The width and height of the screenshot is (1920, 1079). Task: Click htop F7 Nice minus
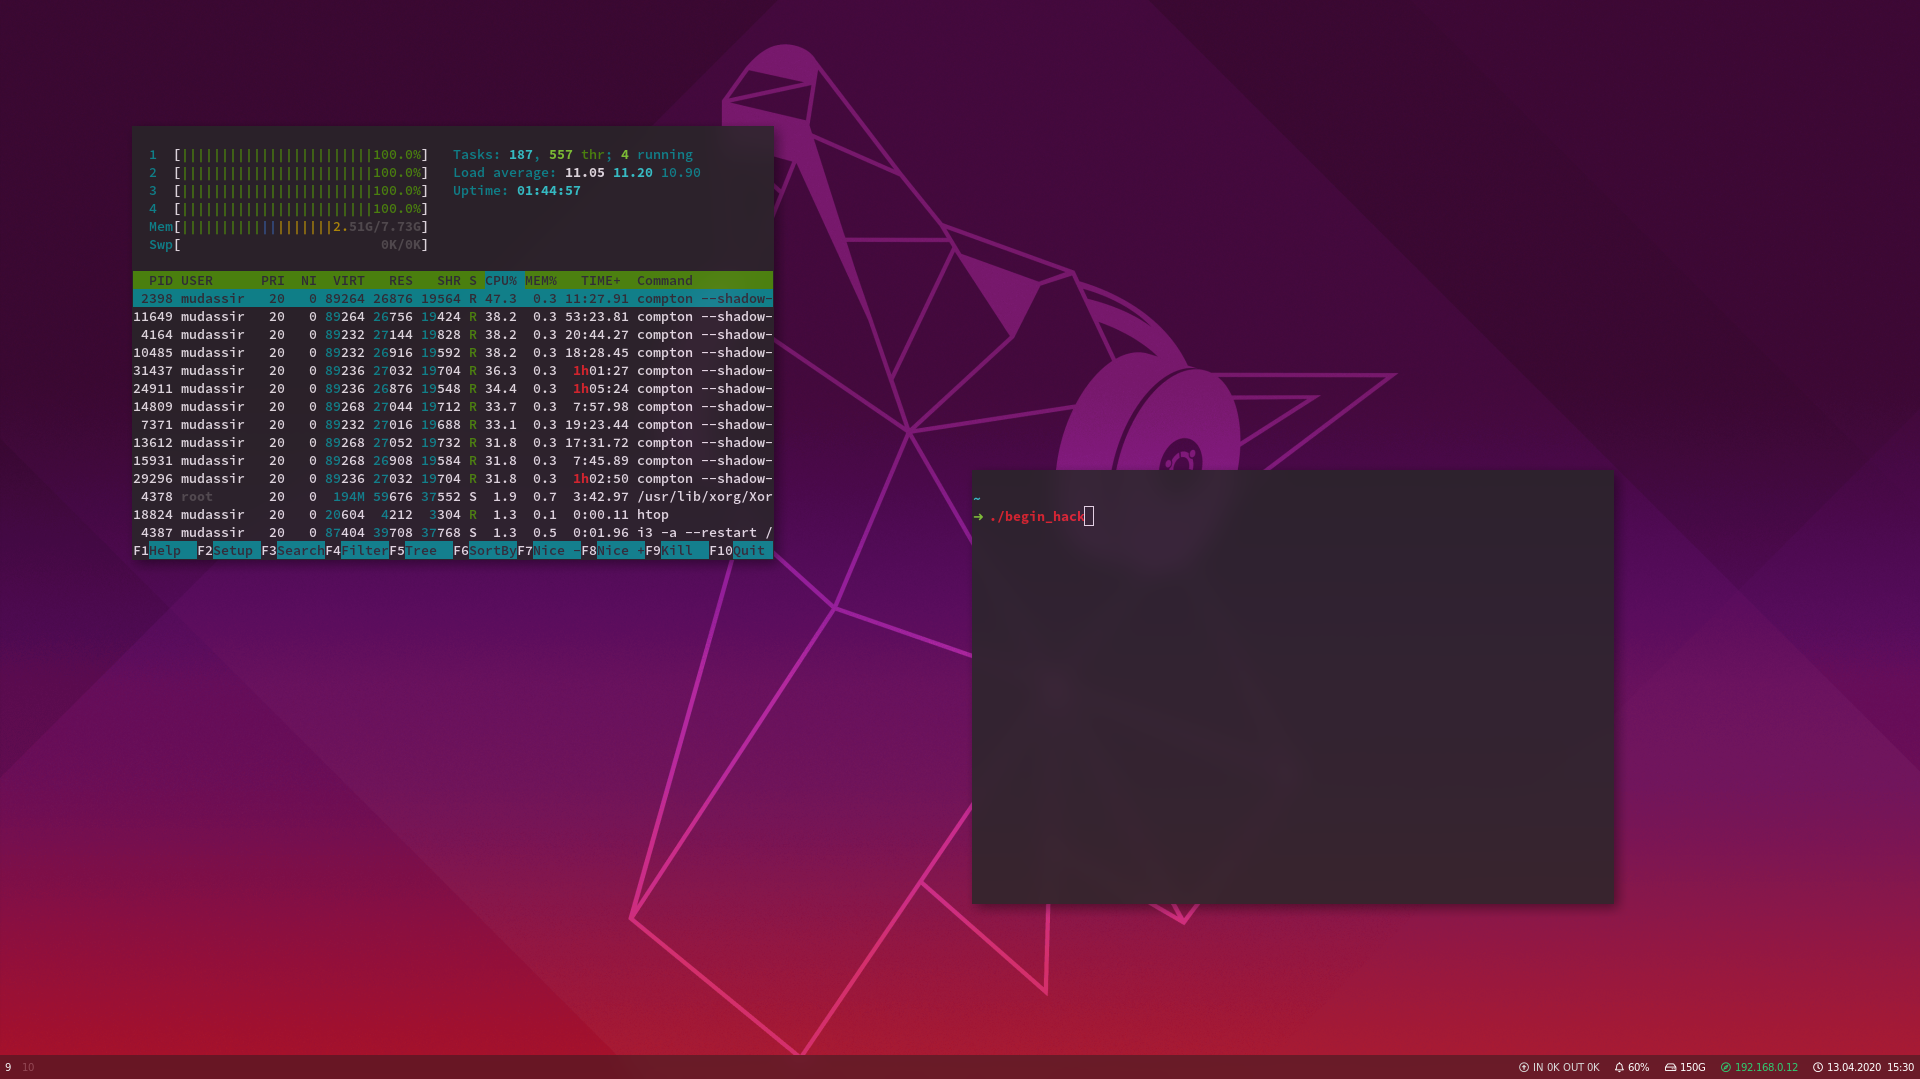point(549,551)
